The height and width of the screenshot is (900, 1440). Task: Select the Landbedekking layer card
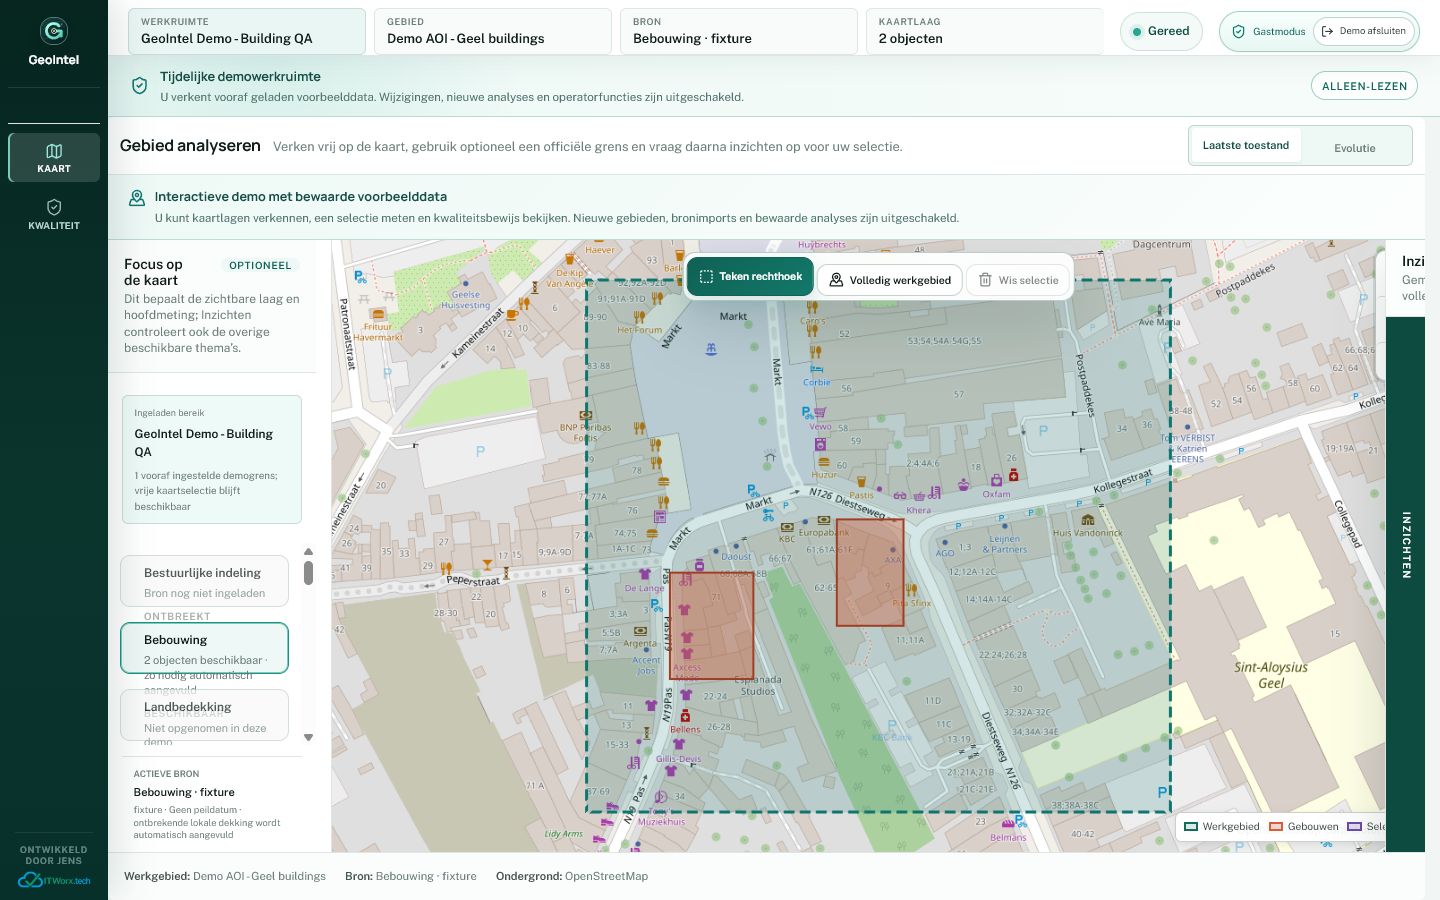[204, 715]
